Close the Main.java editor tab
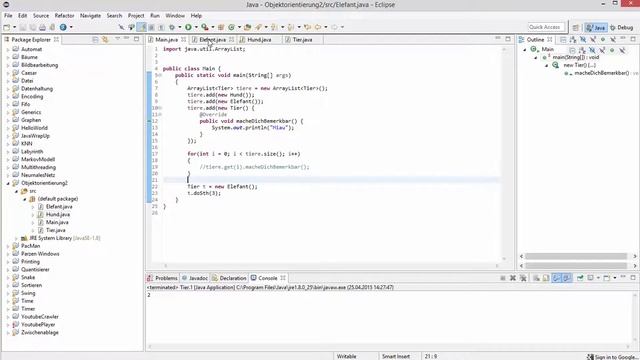The image size is (640, 360). click(x=184, y=40)
